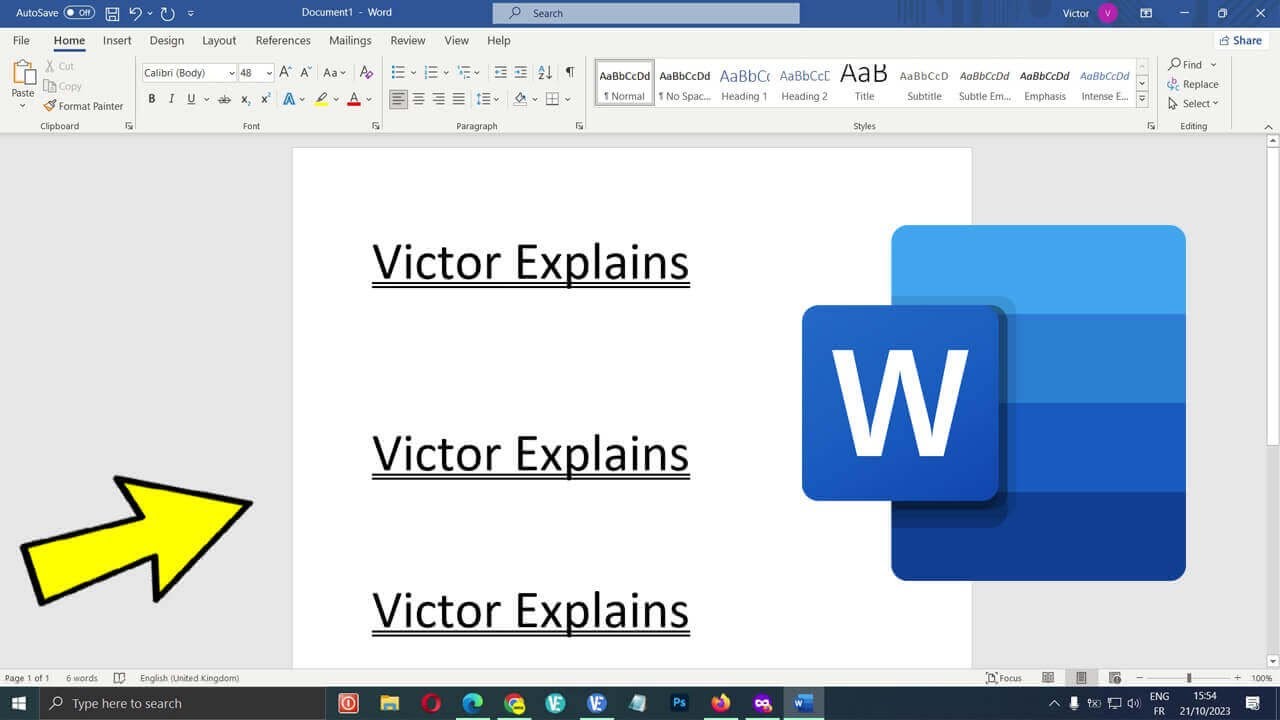This screenshot has width=1280, height=720.
Task: Start a bulleted list
Action: click(x=398, y=72)
